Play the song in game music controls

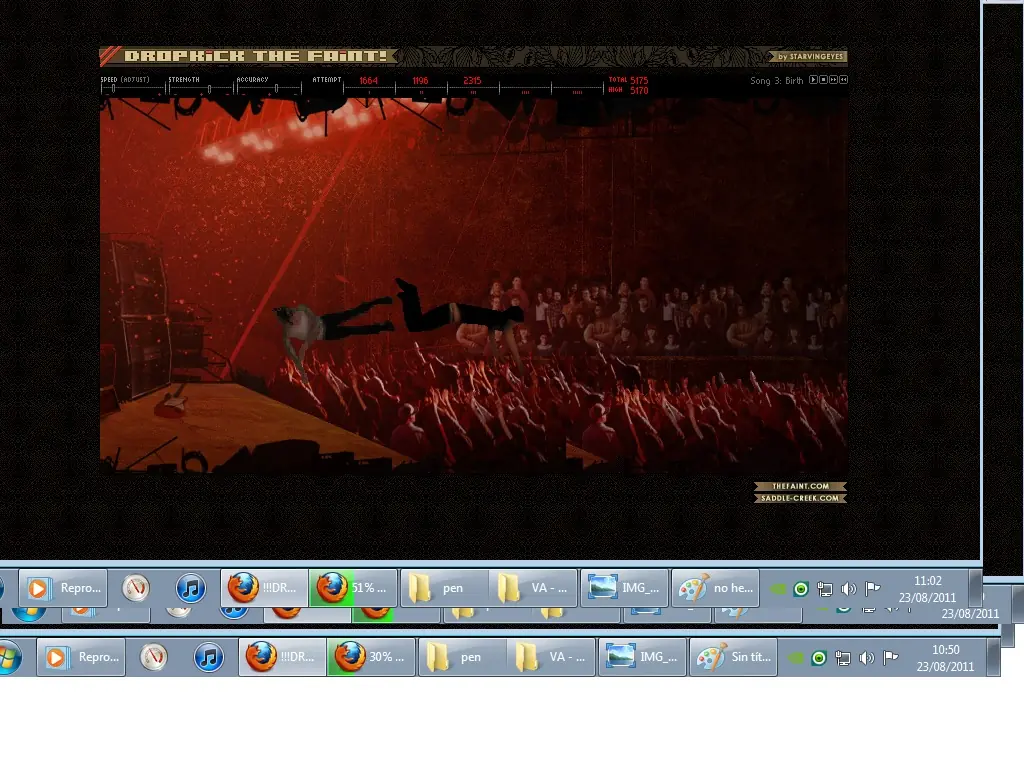813,80
